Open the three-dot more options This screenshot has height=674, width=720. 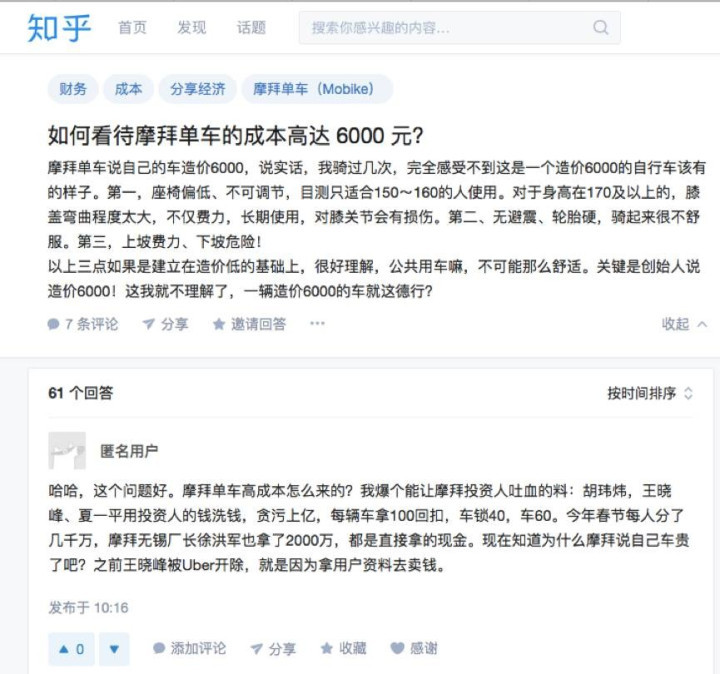317,324
